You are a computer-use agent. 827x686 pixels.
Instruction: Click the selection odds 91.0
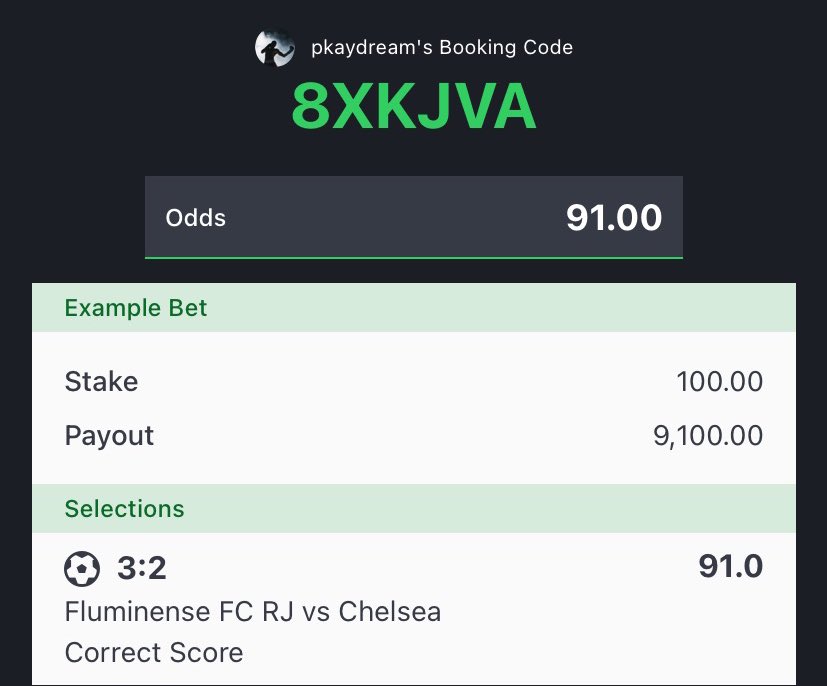(x=730, y=566)
